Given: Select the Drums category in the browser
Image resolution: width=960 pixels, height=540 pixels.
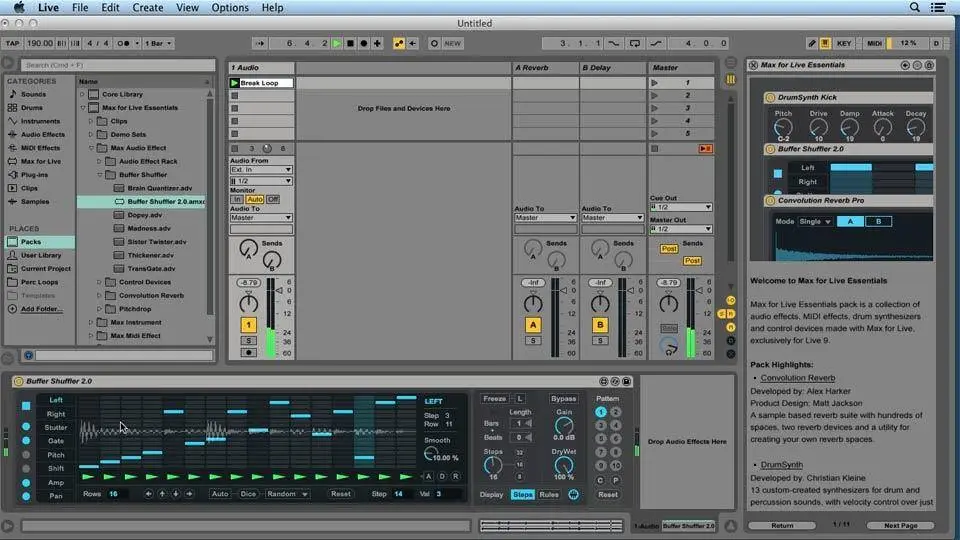Looking at the screenshot, I should [x=31, y=108].
